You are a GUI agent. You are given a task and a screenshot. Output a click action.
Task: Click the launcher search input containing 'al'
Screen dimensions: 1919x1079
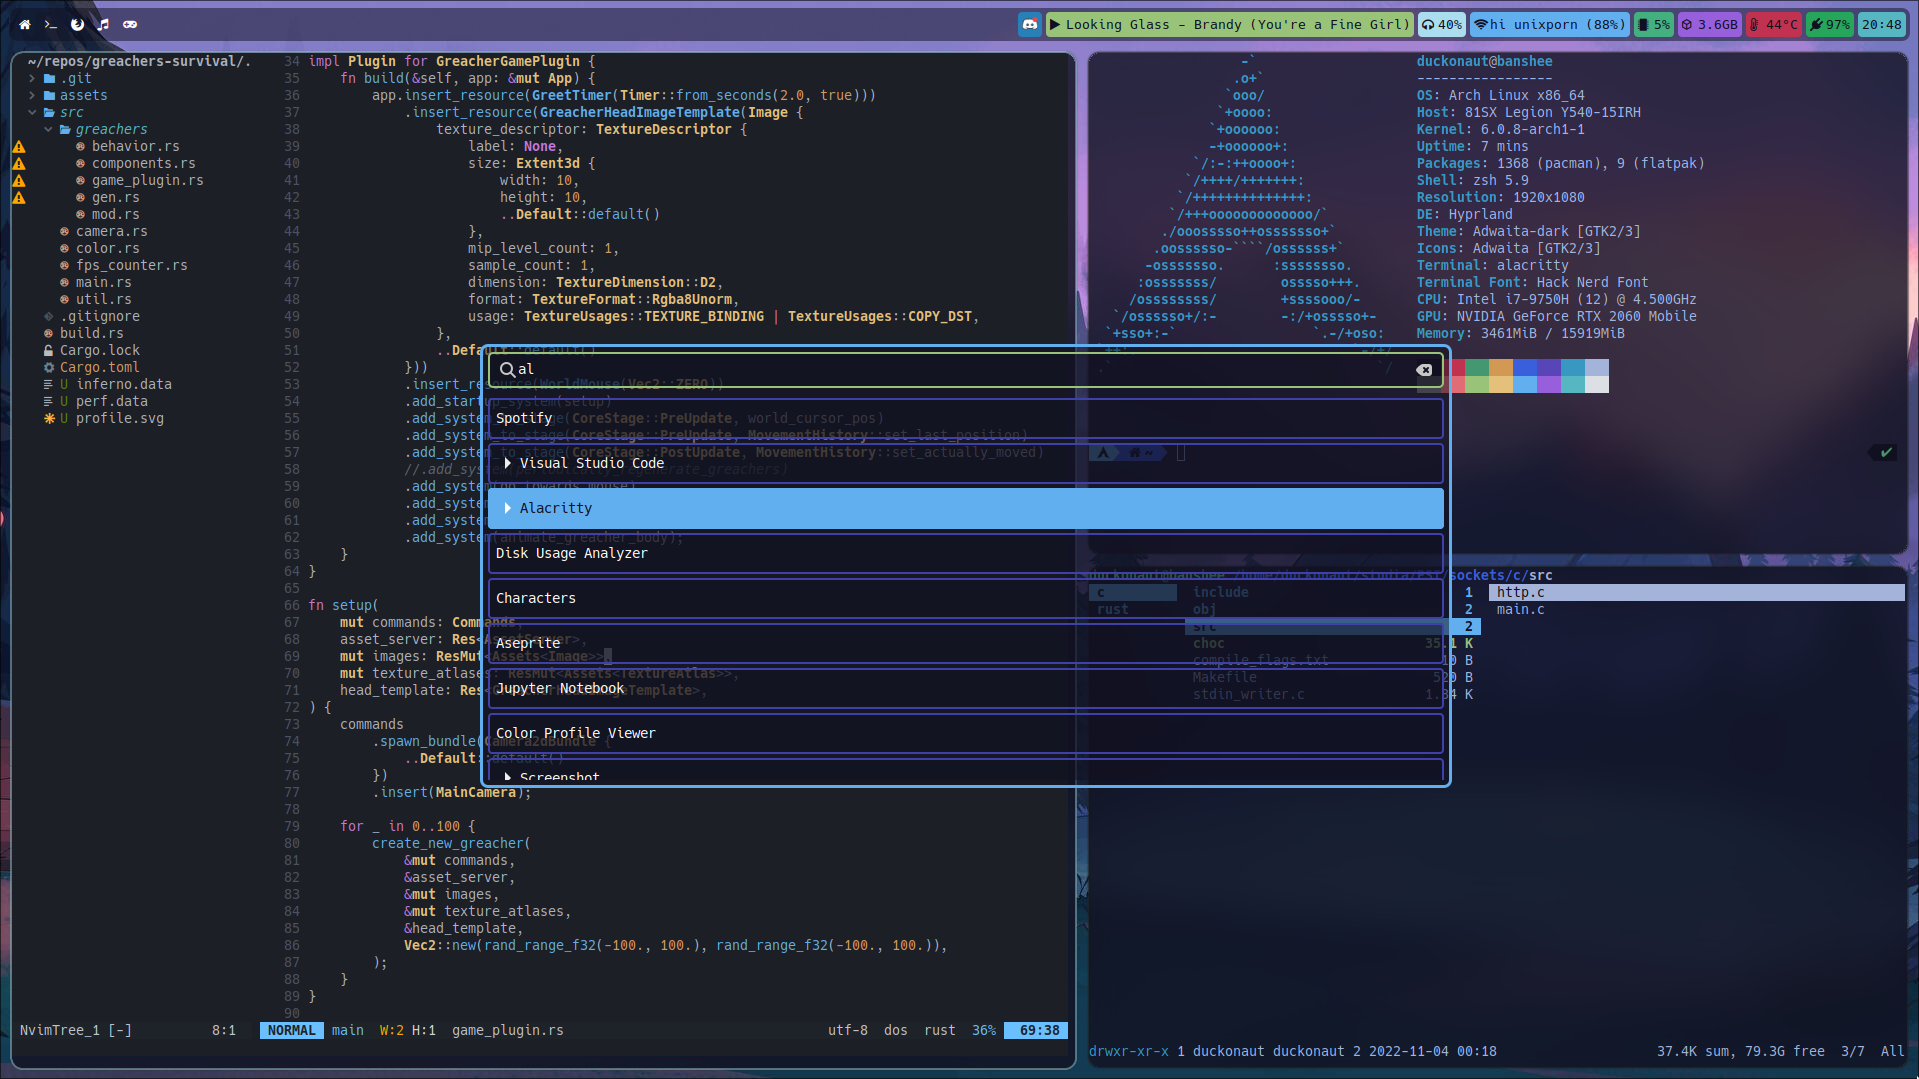pyautogui.click(x=966, y=370)
